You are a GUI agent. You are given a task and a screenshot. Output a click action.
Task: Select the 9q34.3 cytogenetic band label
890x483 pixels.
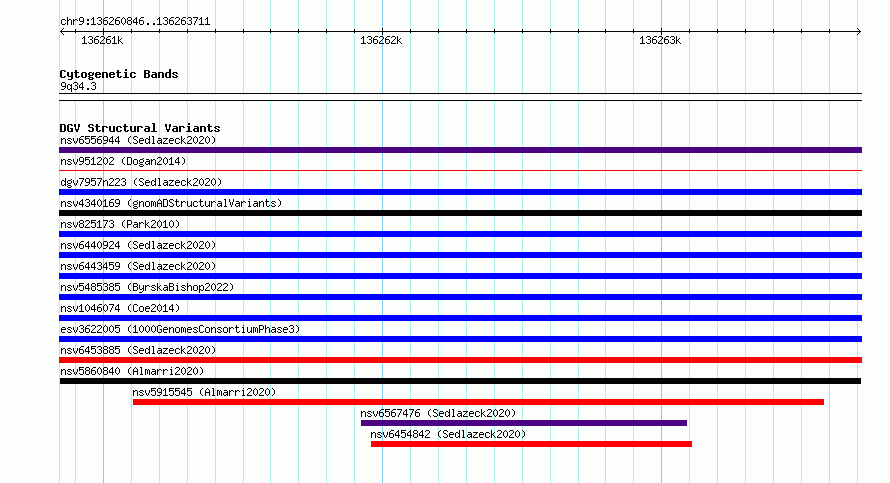tap(78, 86)
